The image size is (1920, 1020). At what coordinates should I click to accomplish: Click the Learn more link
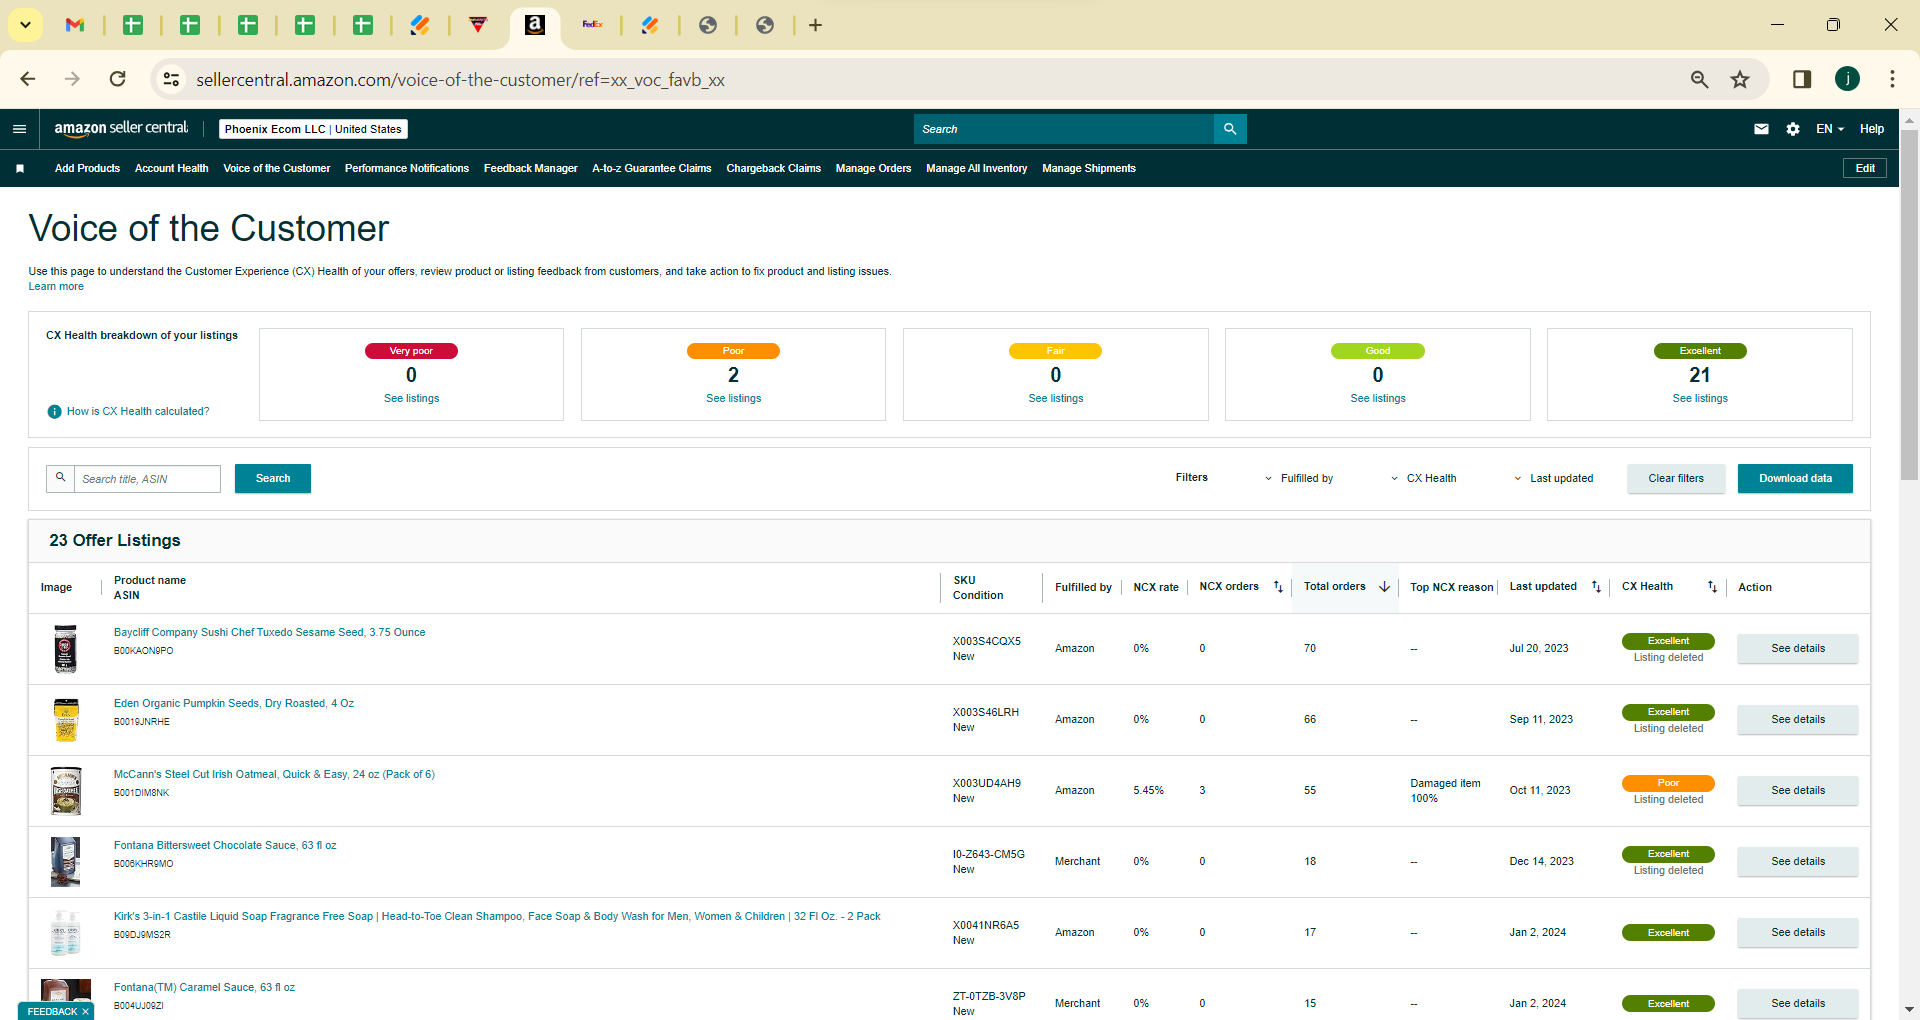pyautogui.click(x=56, y=287)
